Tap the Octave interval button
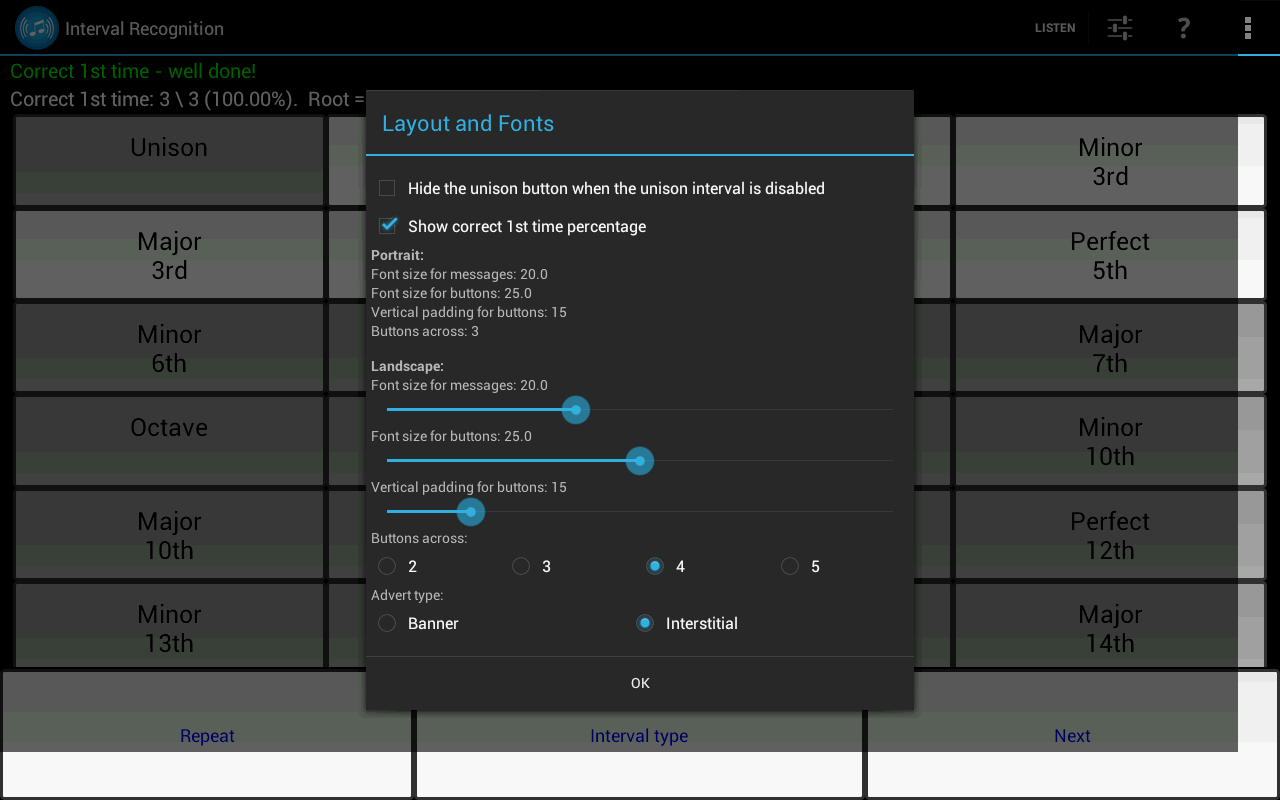Viewport: 1280px width, 800px height. (169, 441)
